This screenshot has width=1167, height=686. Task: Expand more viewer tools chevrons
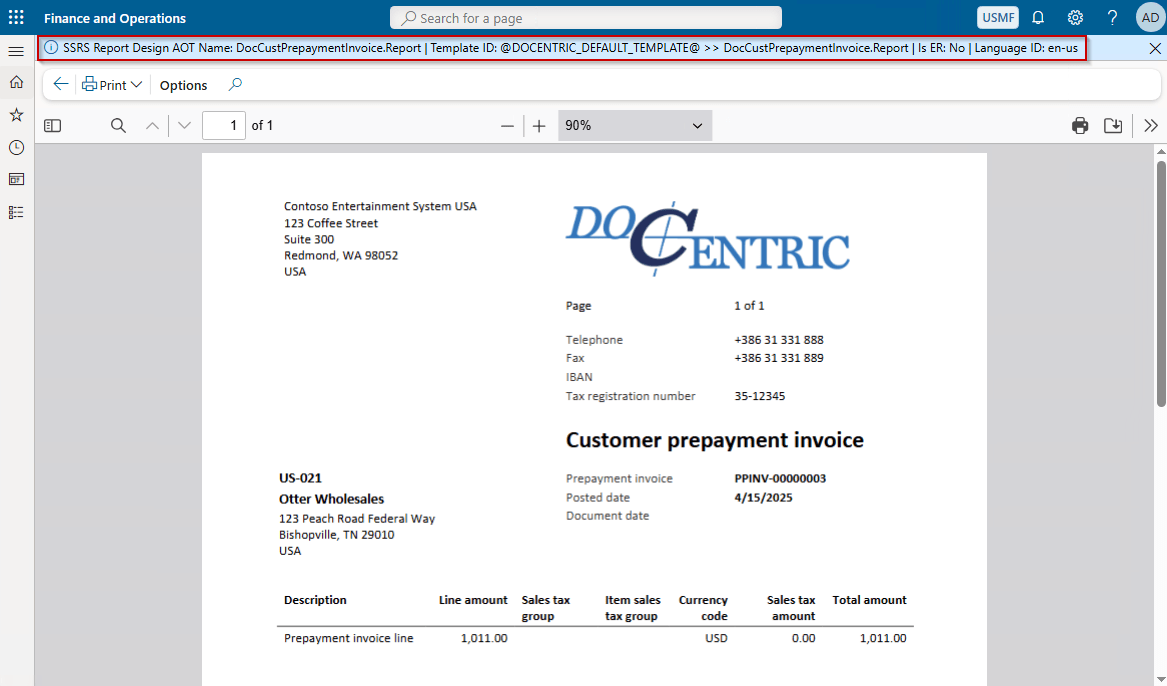coord(1151,126)
